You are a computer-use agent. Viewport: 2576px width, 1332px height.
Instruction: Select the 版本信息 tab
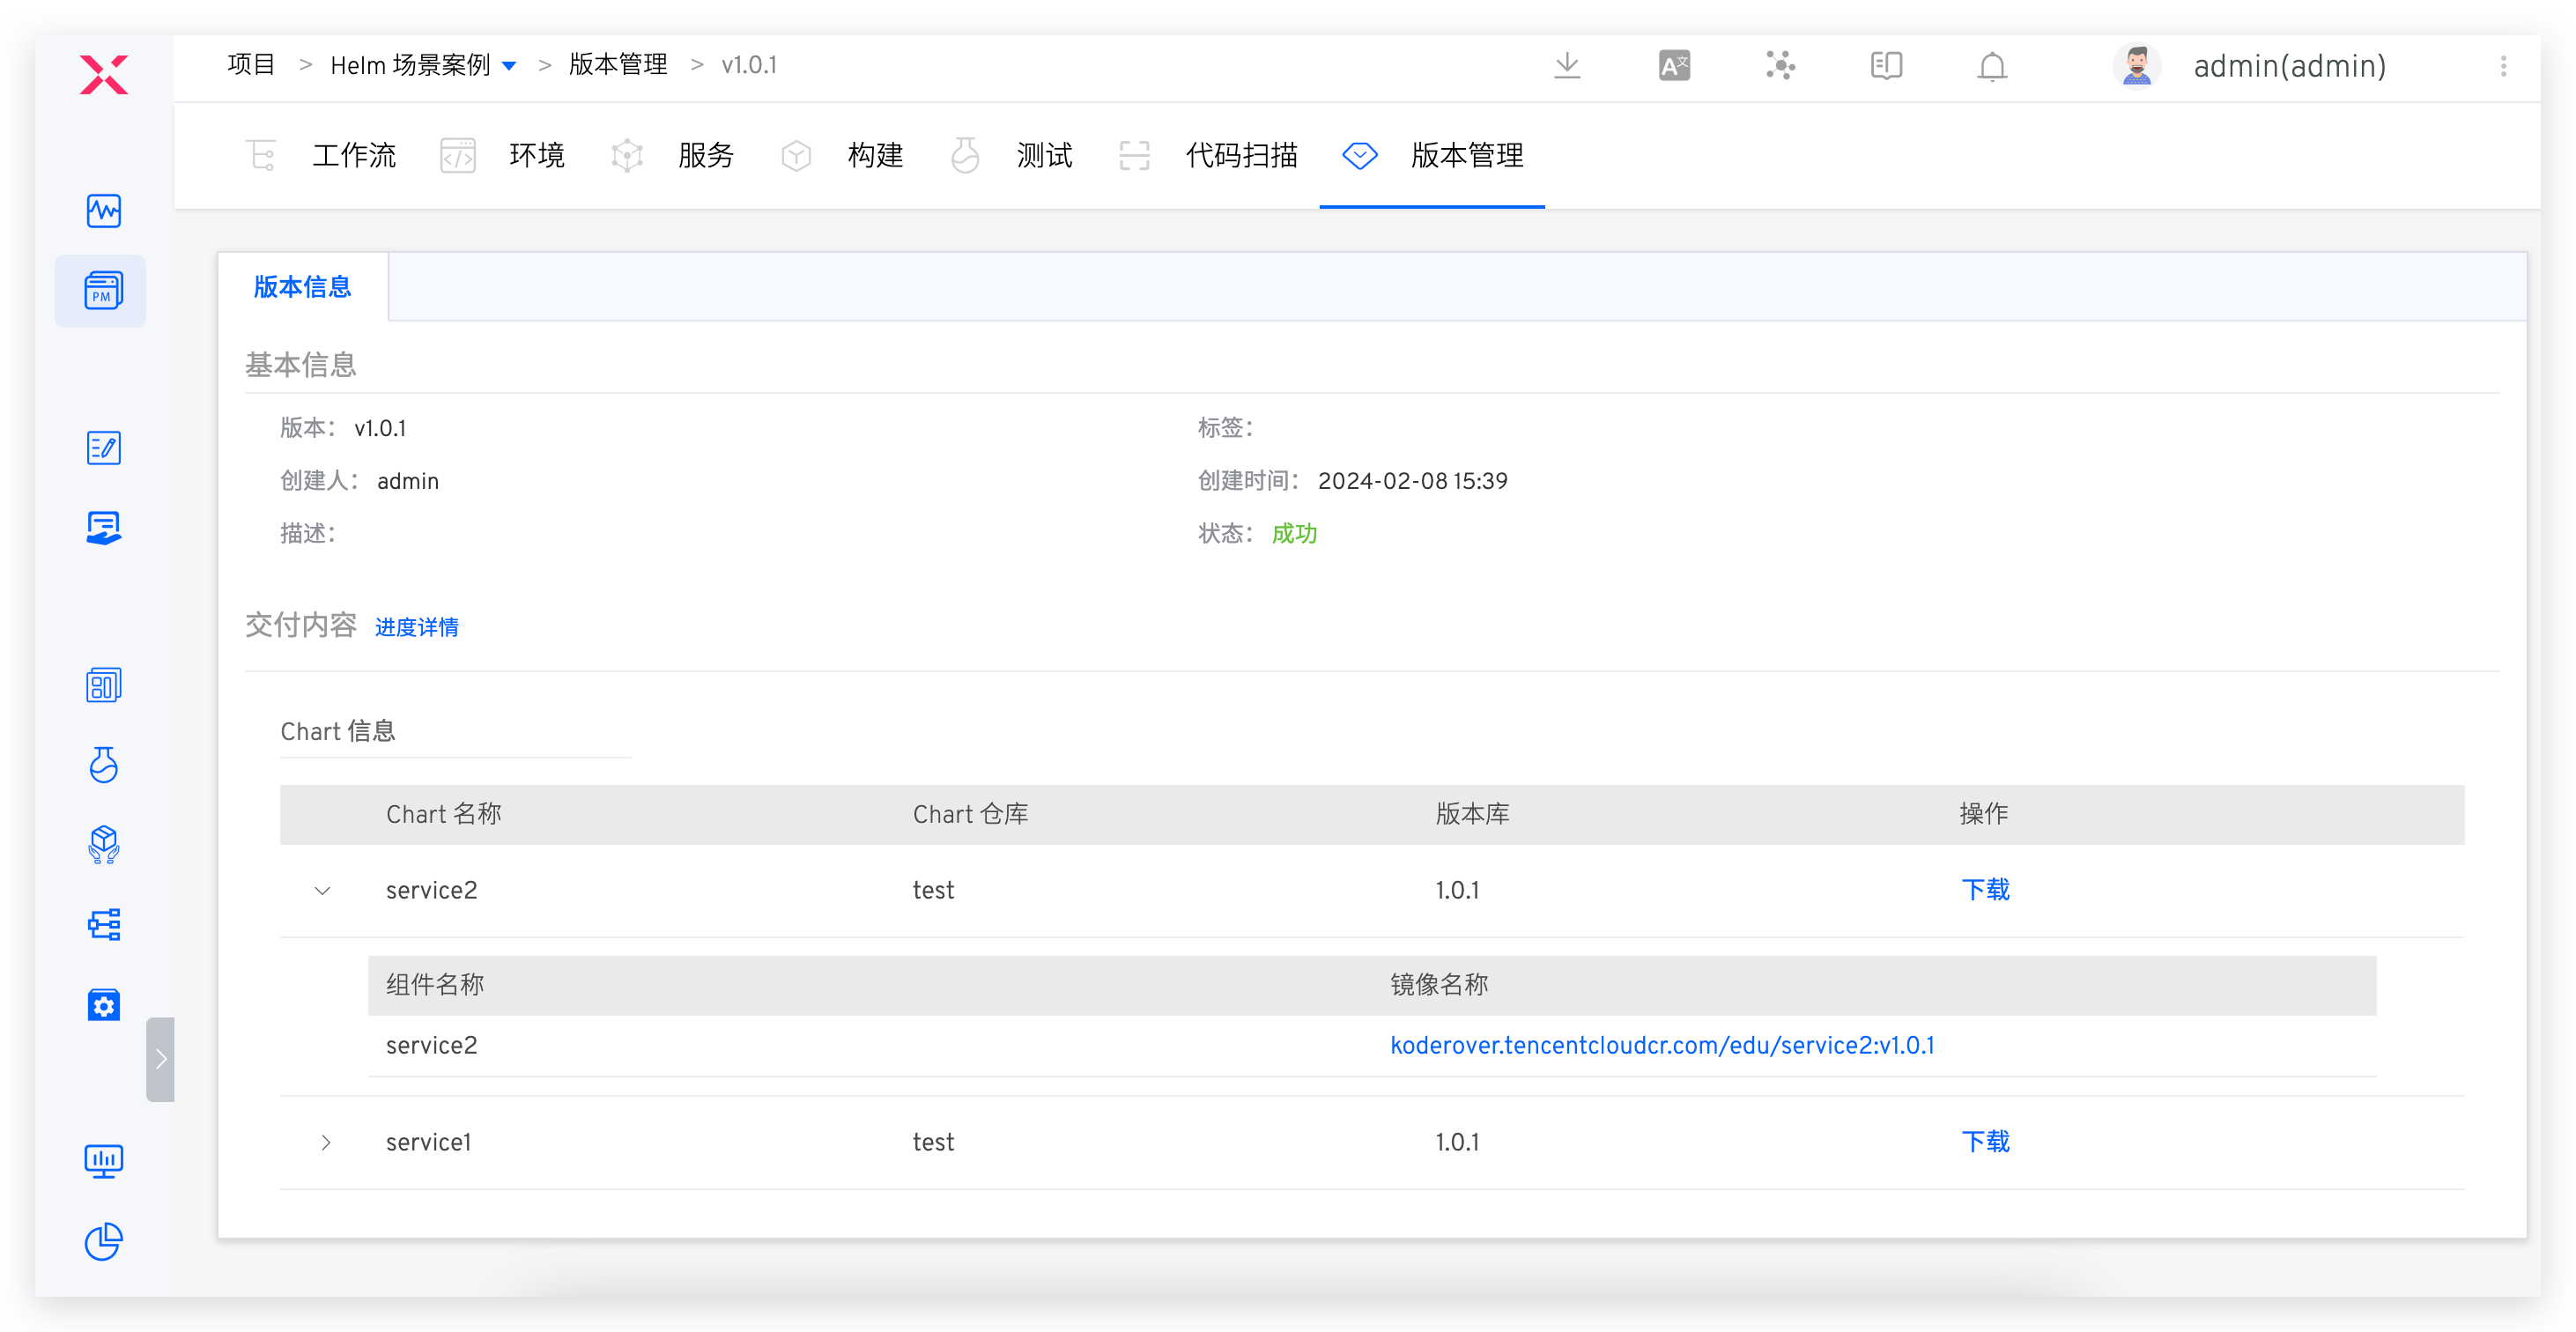(x=303, y=287)
